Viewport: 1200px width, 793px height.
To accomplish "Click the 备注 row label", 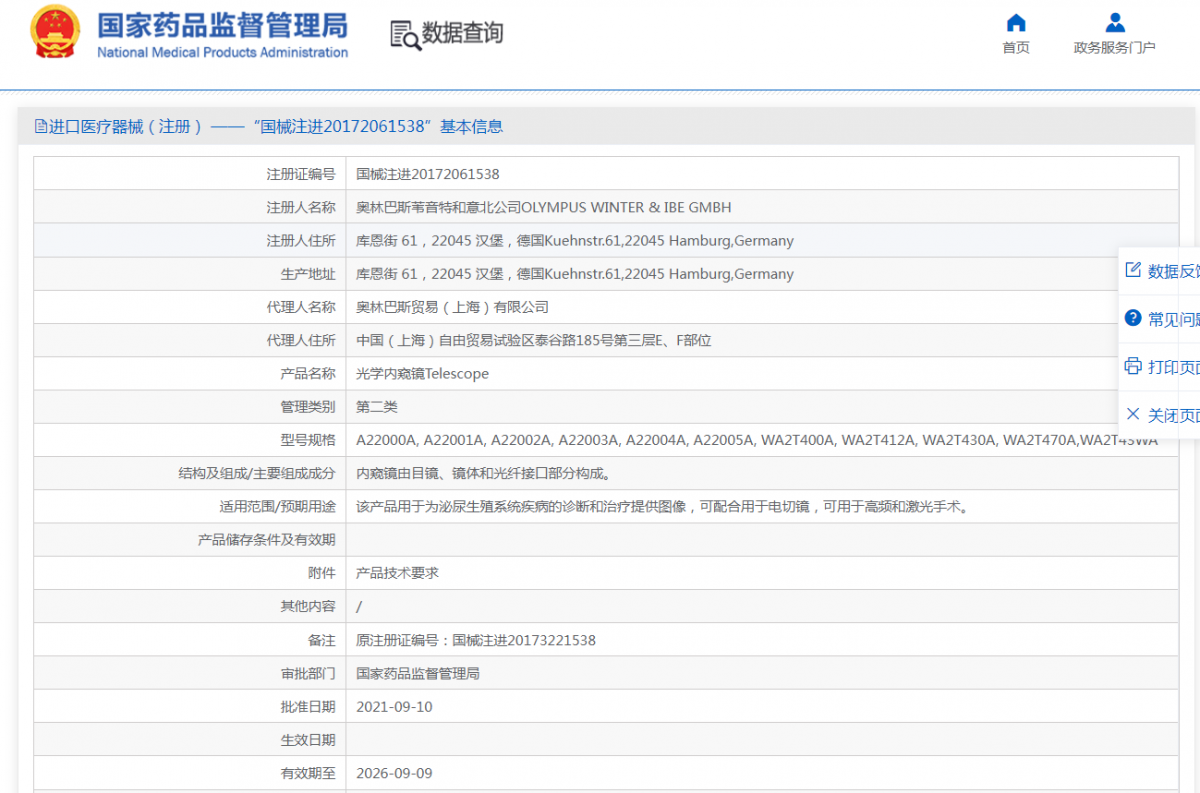I will point(322,640).
